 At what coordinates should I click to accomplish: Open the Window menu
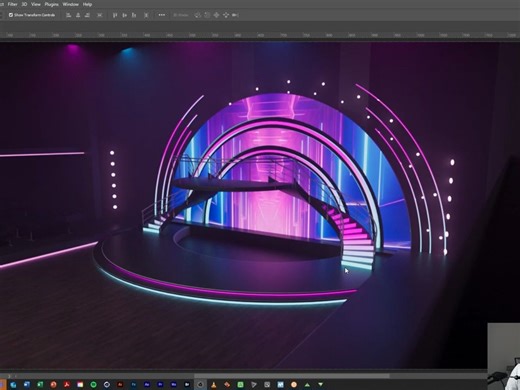click(71, 4)
